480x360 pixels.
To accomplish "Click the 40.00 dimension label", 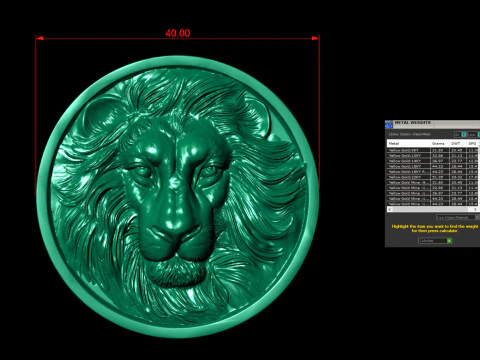I will tap(178, 33).
